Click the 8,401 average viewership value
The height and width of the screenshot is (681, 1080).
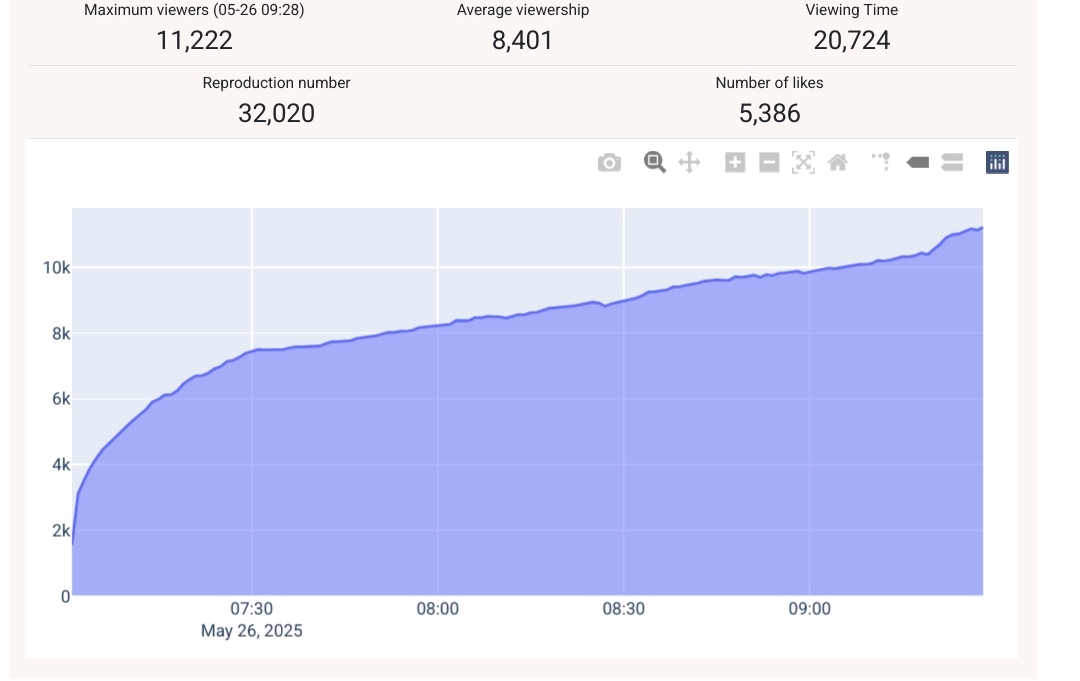[x=522, y=41]
